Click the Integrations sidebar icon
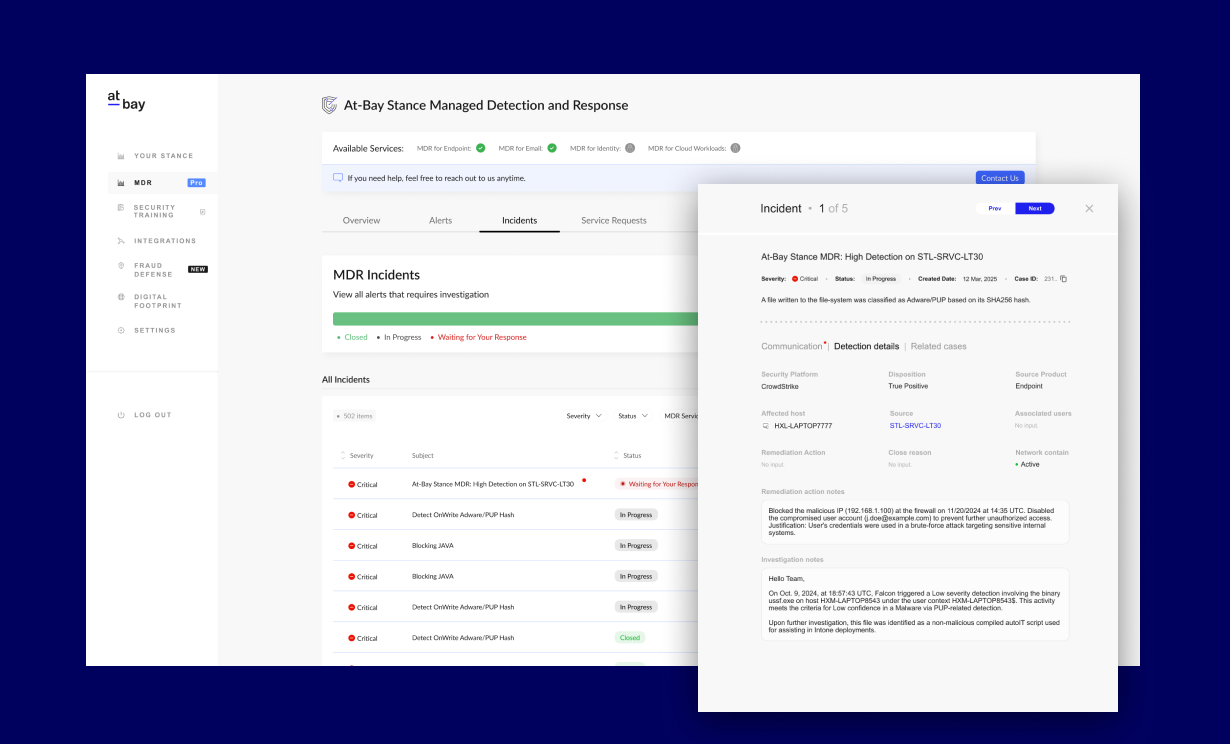1230x744 pixels. [x=121, y=241]
